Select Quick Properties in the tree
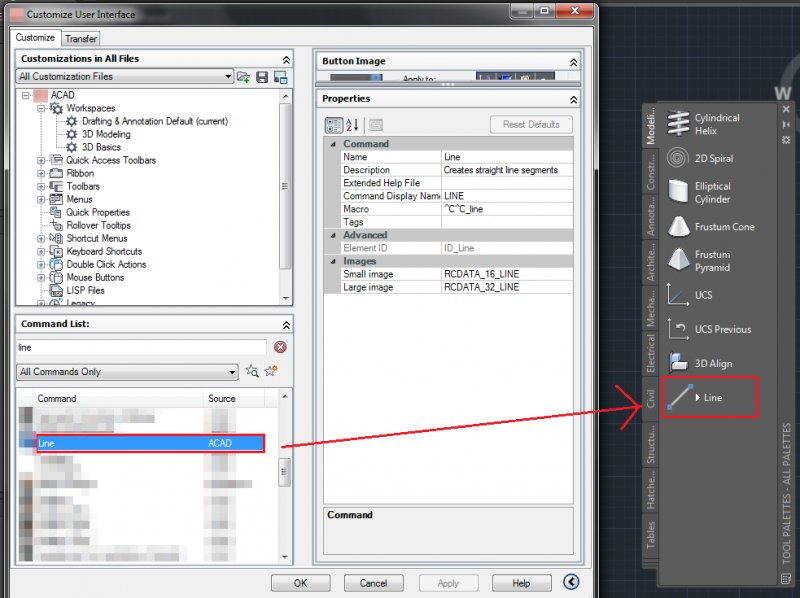800x598 pixels. point(98,212)
